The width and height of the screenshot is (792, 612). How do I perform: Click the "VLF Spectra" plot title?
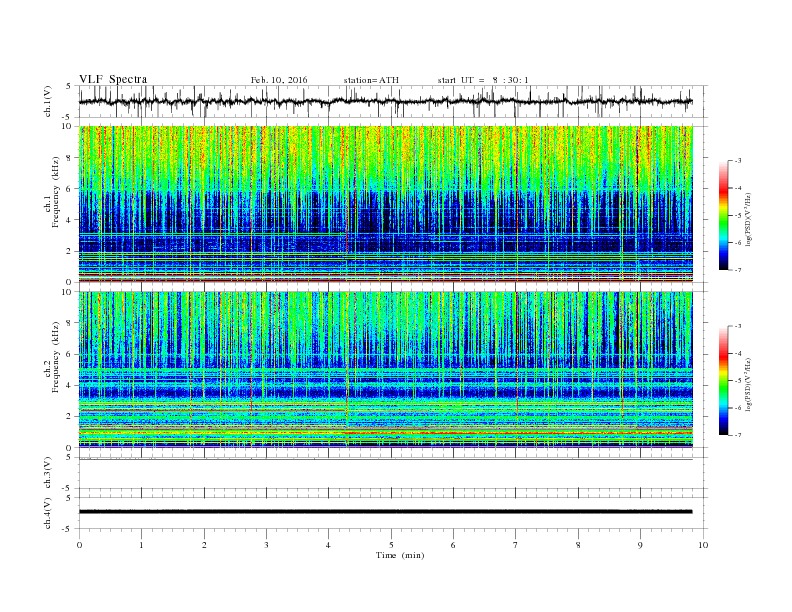tap(113, 79)
